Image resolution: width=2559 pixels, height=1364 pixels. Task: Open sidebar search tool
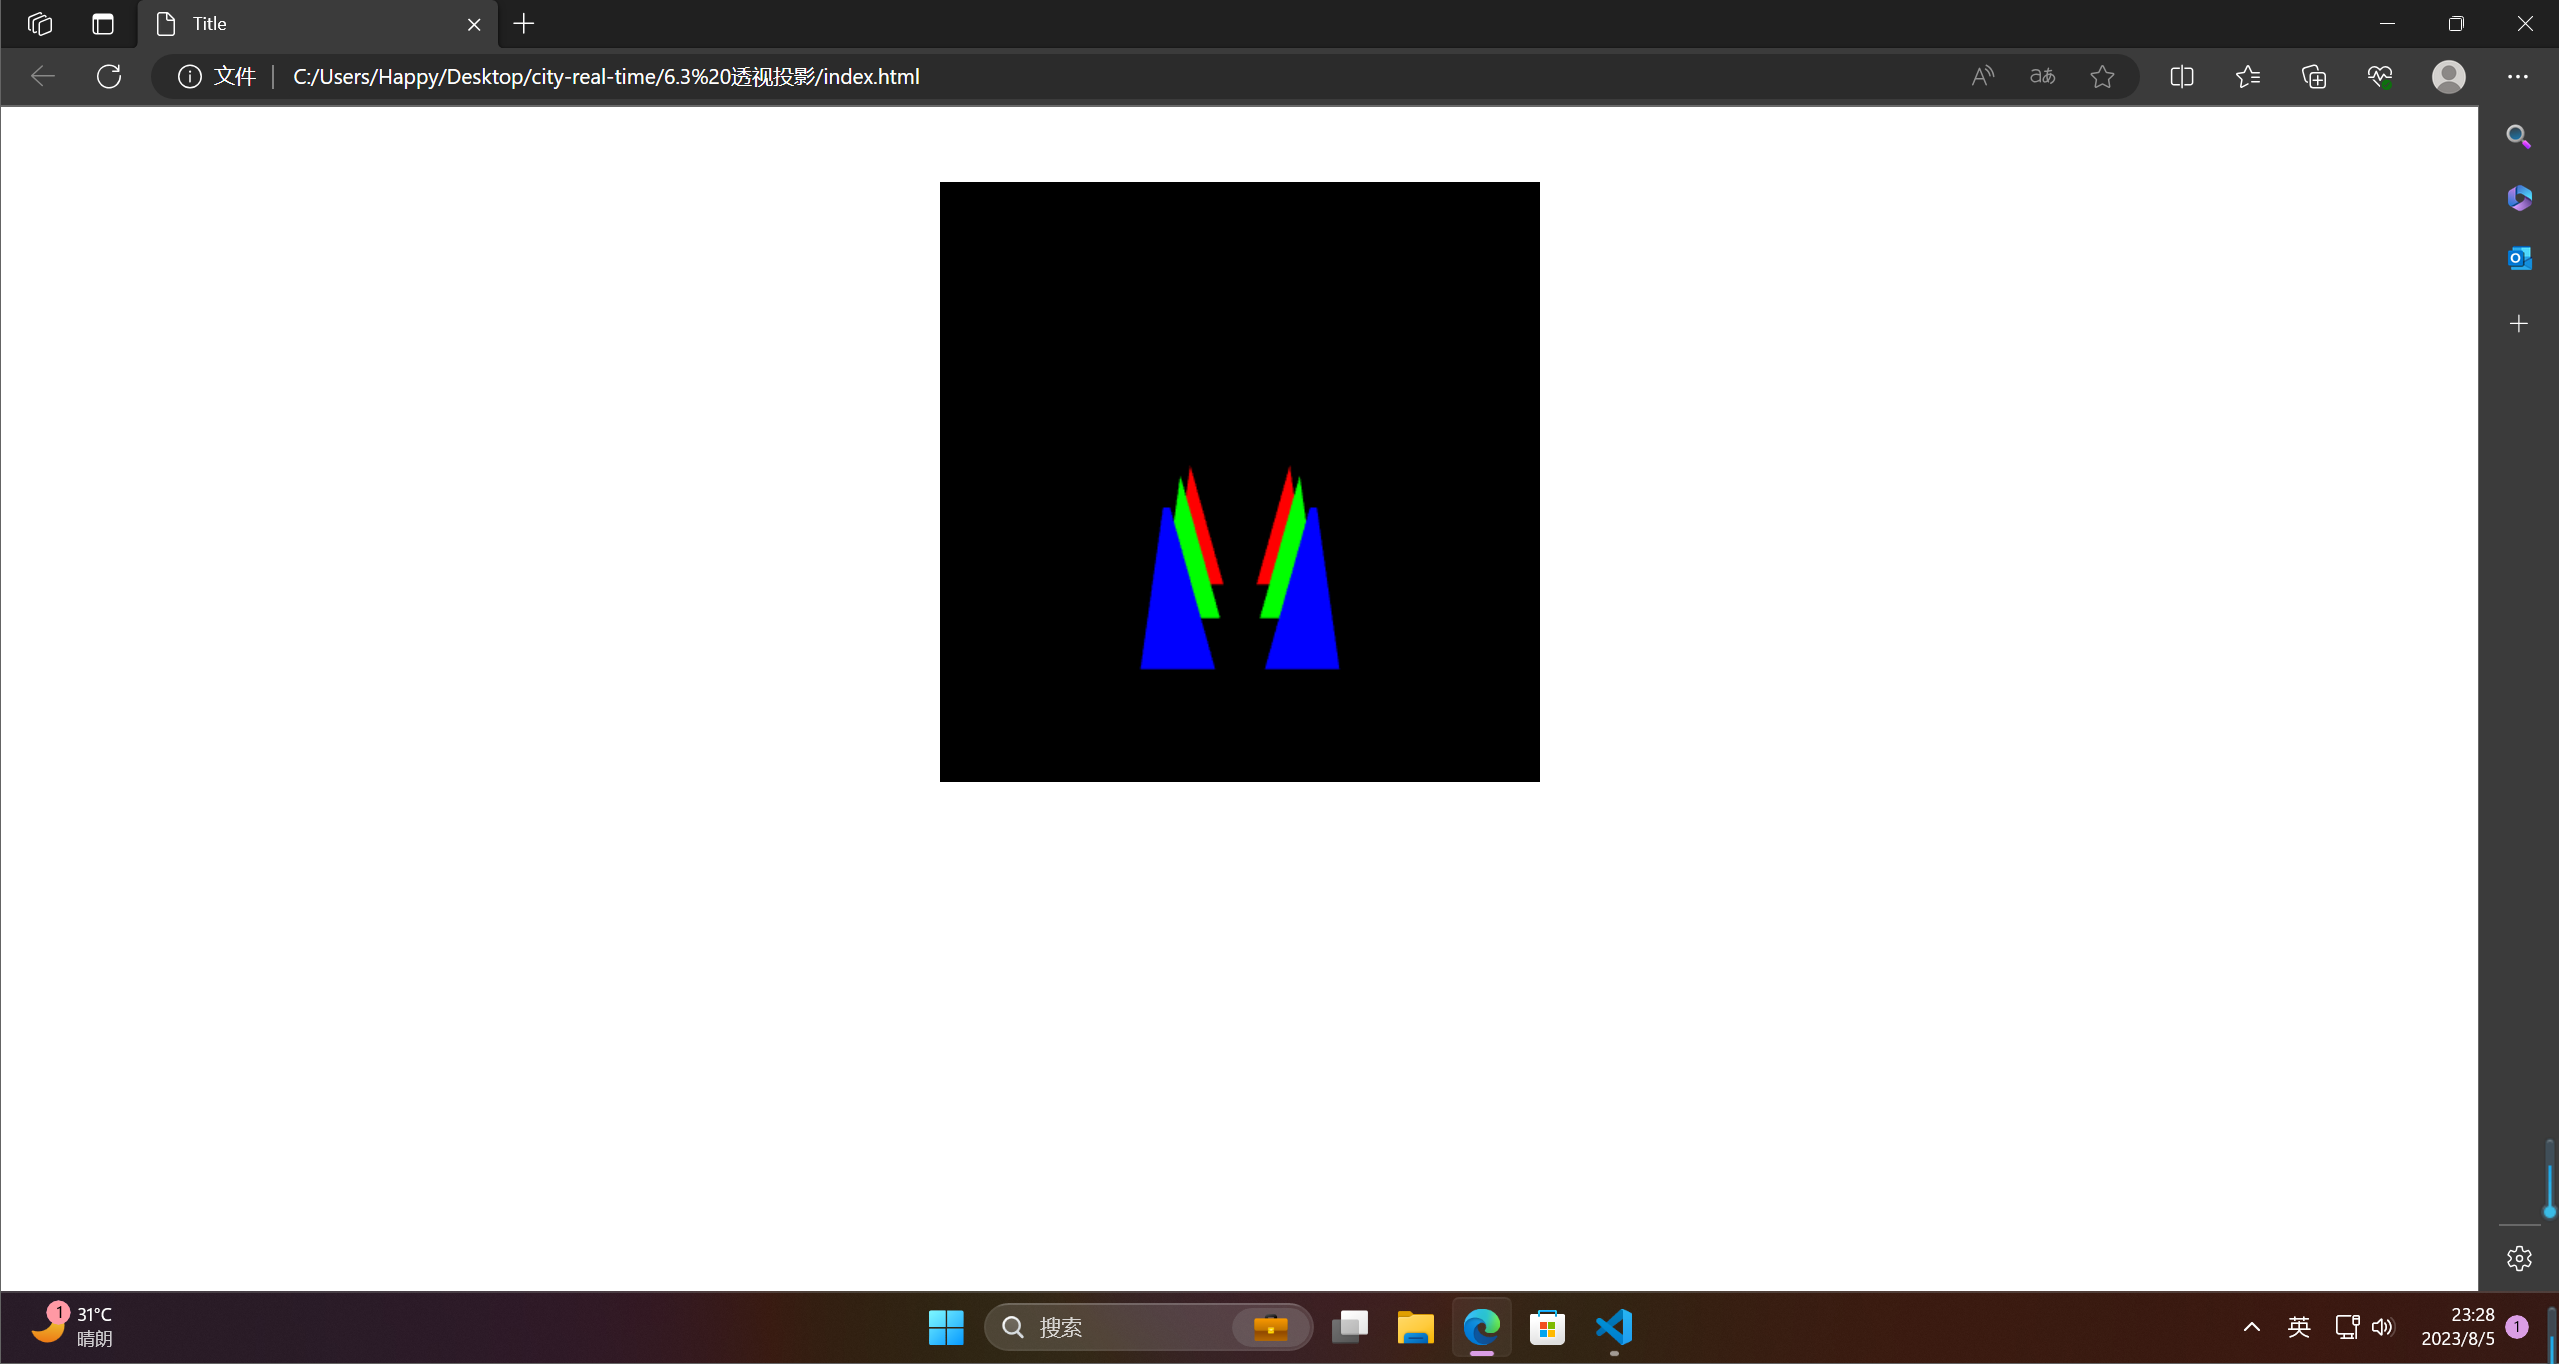pyautogui.click(x=2518, y=136)
